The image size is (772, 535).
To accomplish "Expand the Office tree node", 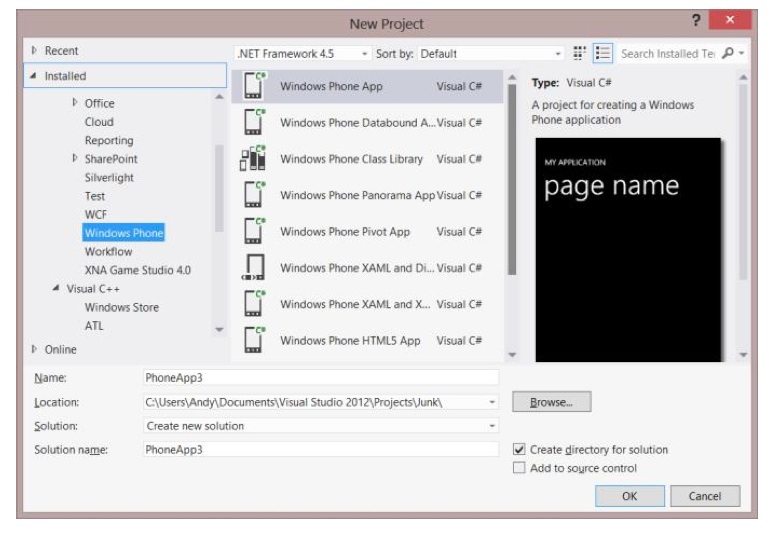I will click(75, 102).
